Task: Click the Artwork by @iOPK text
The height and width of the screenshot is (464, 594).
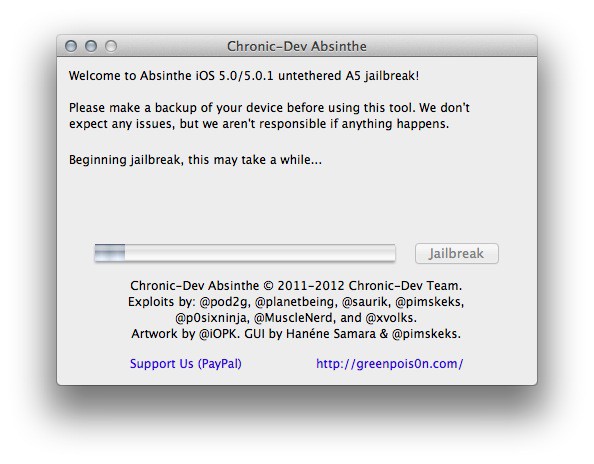Action: pyautogui.click(x=186, y=334)
